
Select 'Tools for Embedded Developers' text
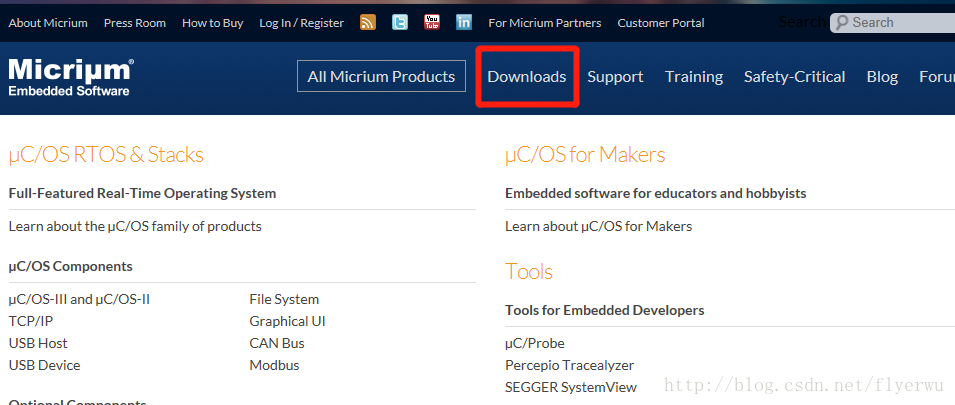(x=605, y=310)
